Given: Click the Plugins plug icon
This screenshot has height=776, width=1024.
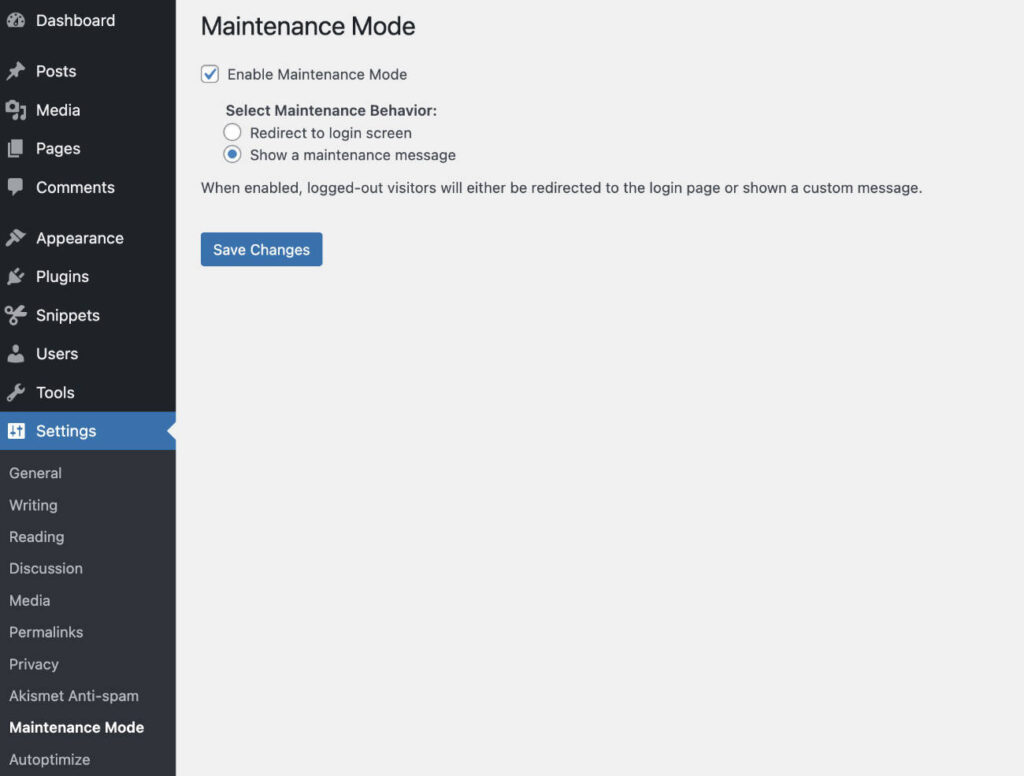Looking at the screenshot, I should click(16, 276).
